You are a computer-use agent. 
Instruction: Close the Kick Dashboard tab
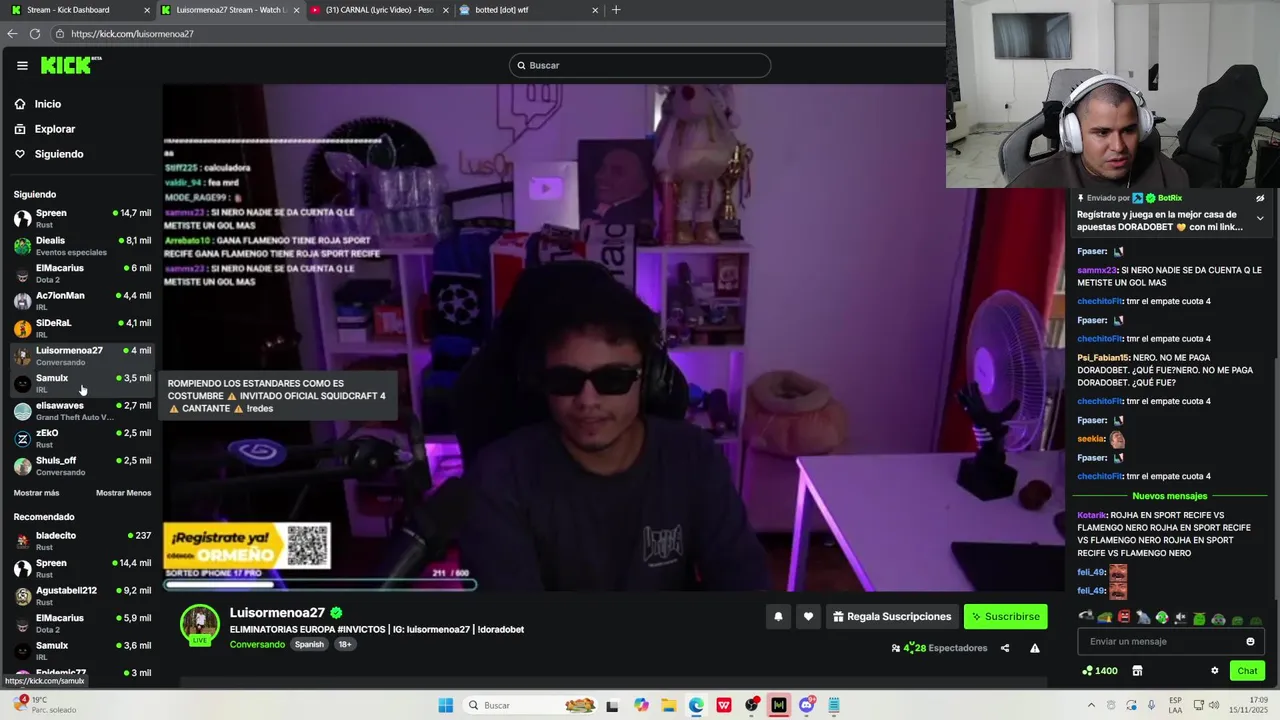click(147, 10)
